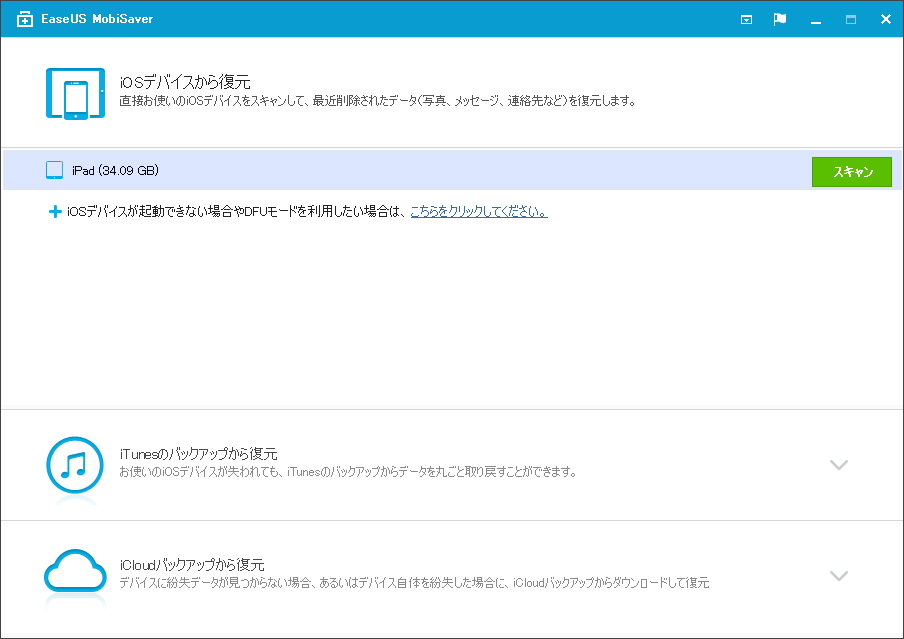Click the EaseUS MobiSaver logo icon

coord(25,19)
